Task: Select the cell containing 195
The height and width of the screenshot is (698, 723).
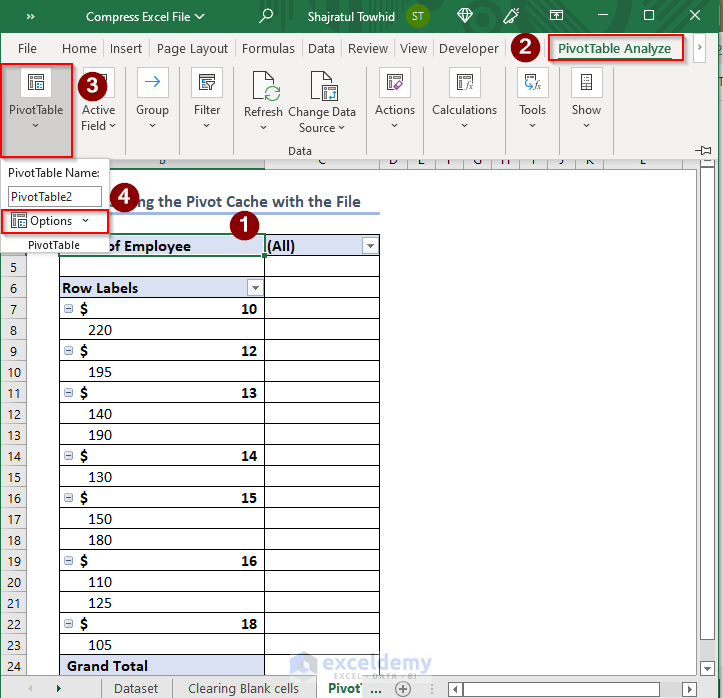Action: (162, 372)
